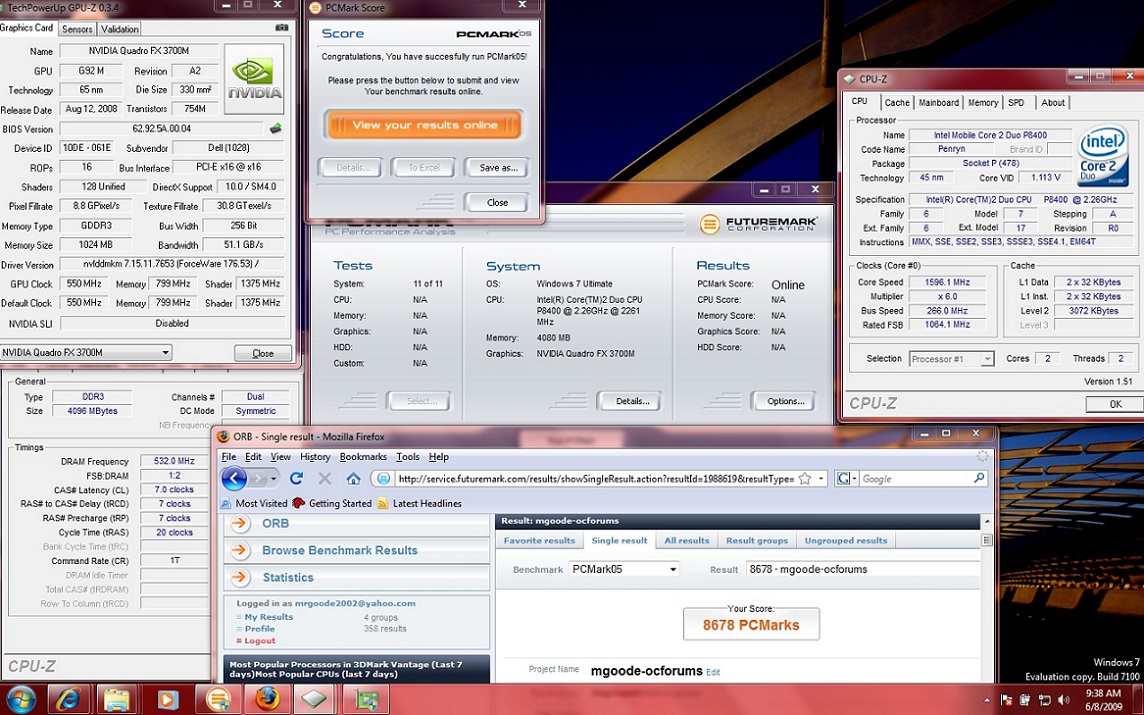Open Firefox History menu

[x=314, y=457]
